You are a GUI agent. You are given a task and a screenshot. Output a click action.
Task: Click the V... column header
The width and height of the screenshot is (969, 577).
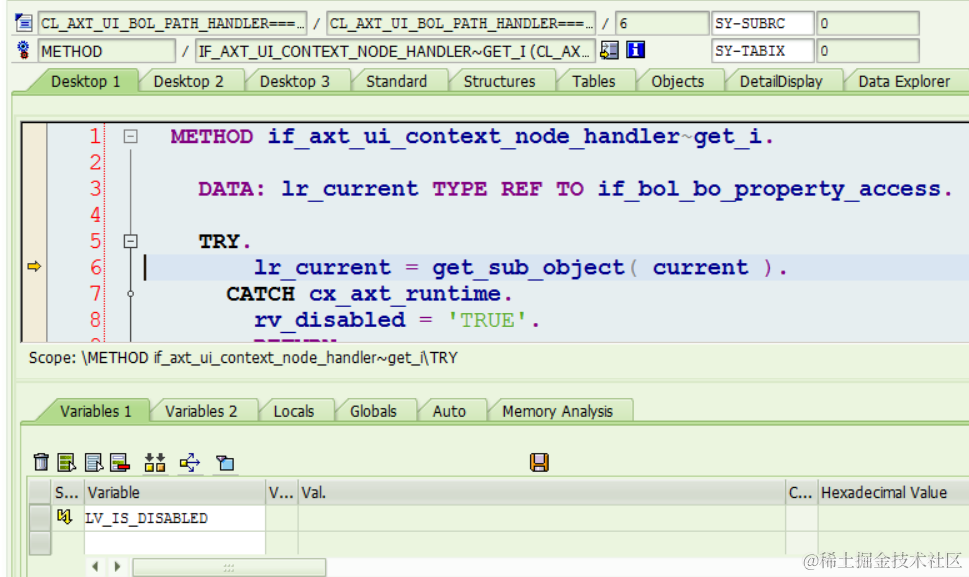(282, 492)
